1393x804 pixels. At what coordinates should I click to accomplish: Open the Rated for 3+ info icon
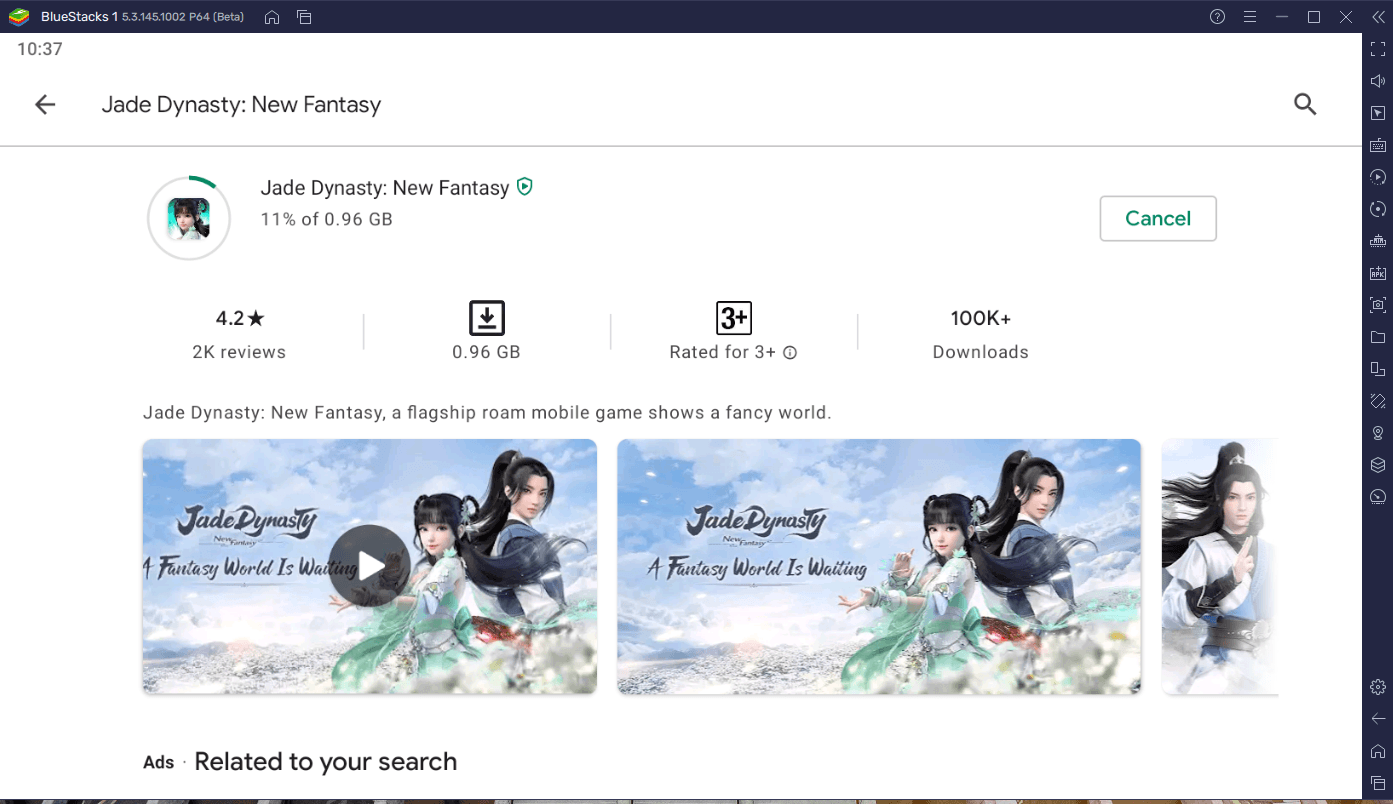[790, 352]
